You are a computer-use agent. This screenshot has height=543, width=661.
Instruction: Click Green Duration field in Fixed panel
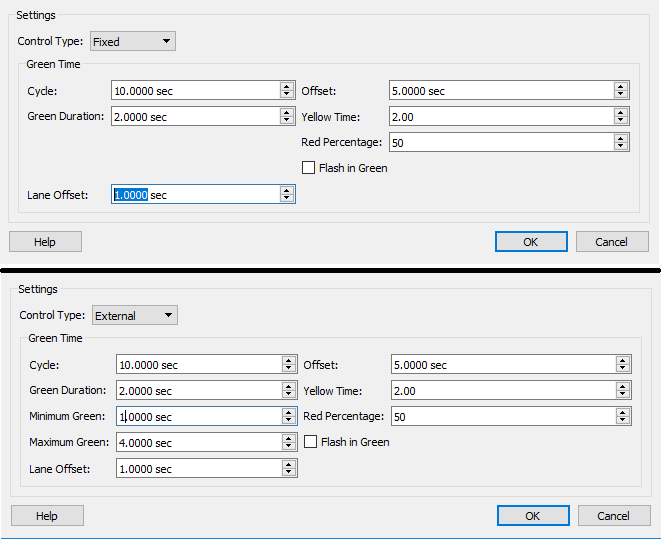tap(195, 116)
